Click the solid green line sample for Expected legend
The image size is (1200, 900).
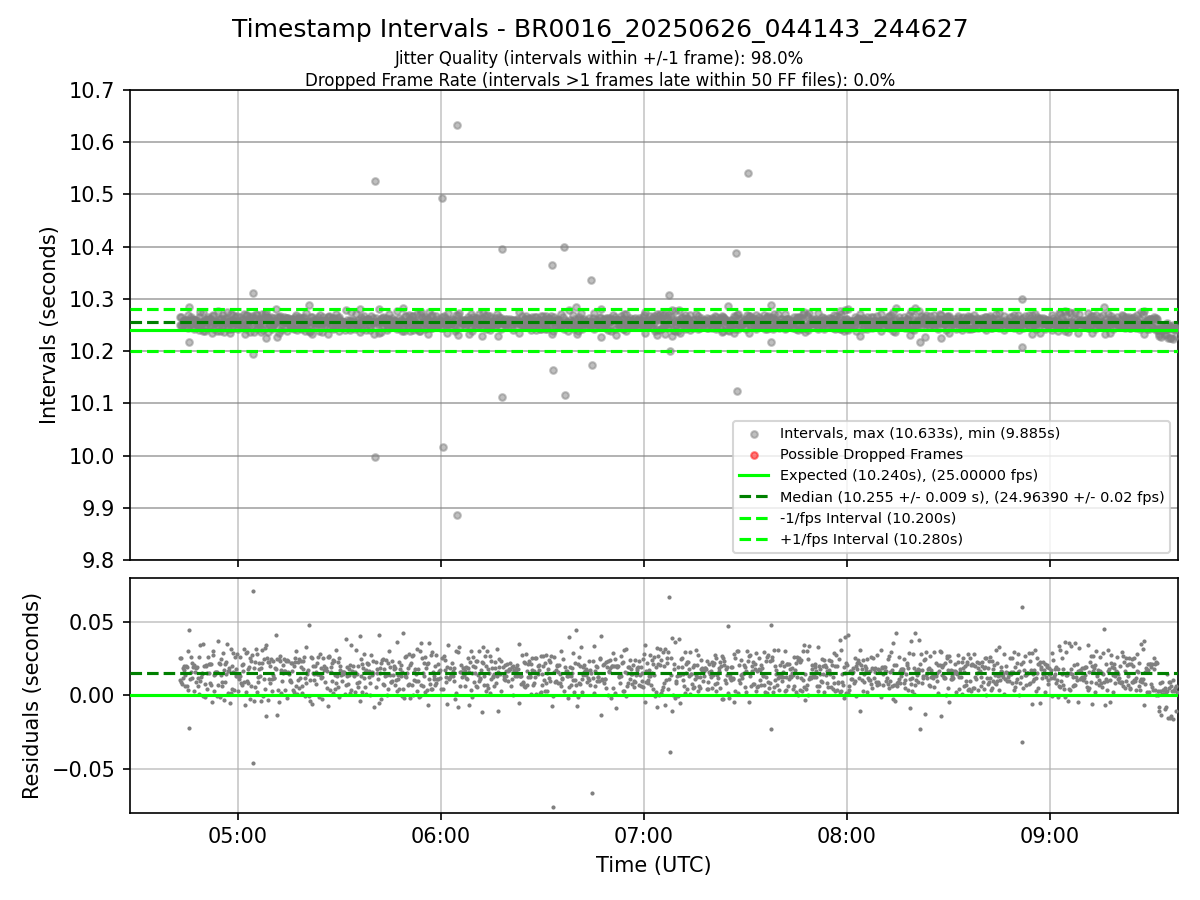click(x=755, y=476)
